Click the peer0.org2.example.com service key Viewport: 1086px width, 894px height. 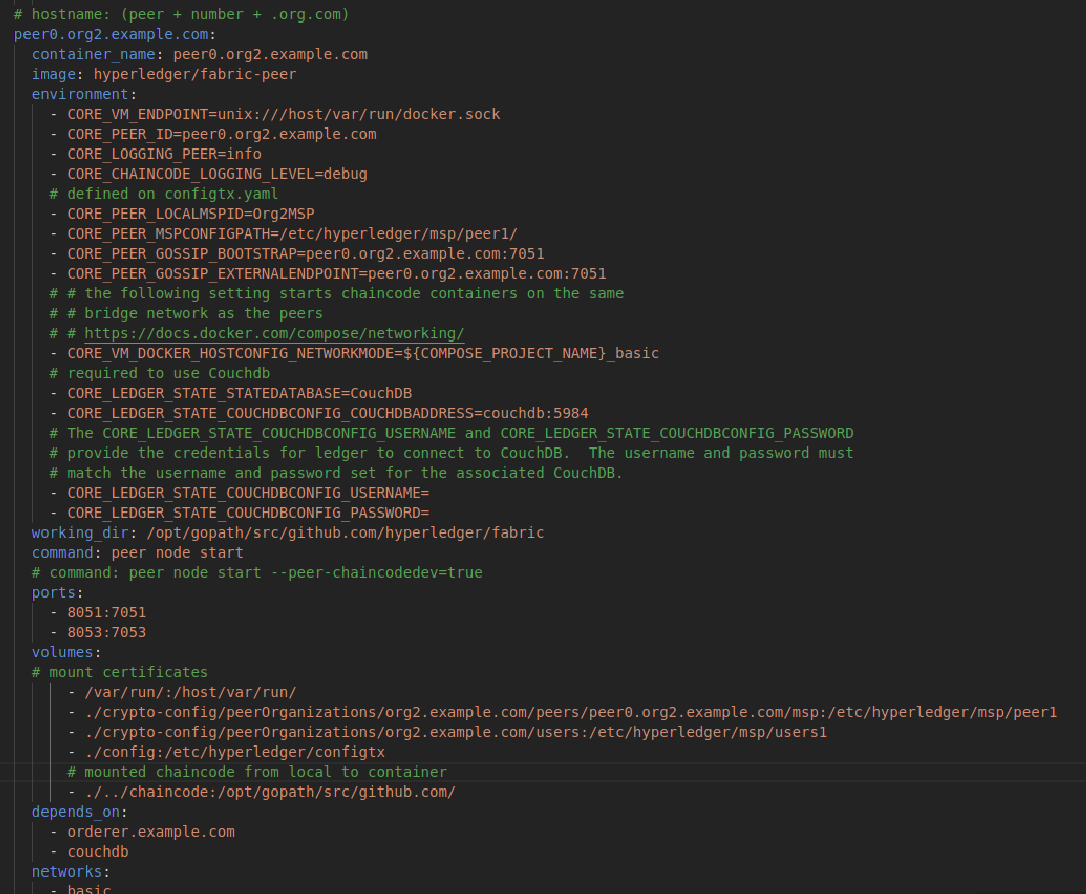(111, 34)
